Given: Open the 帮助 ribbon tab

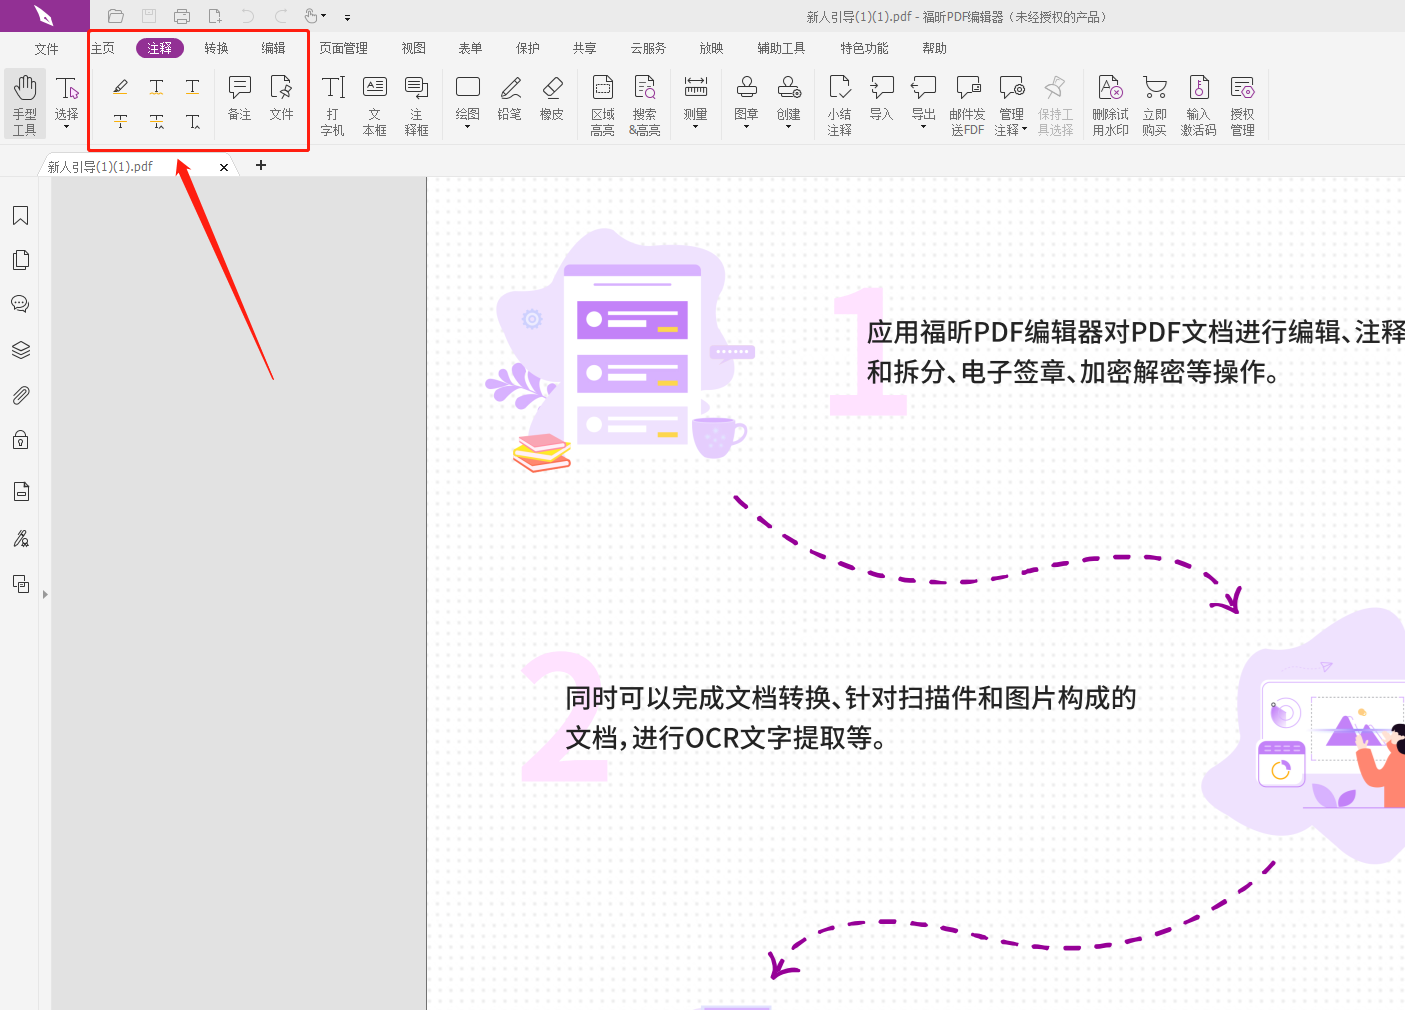Looking at the screenshot, I should click(x=935, y=48).
